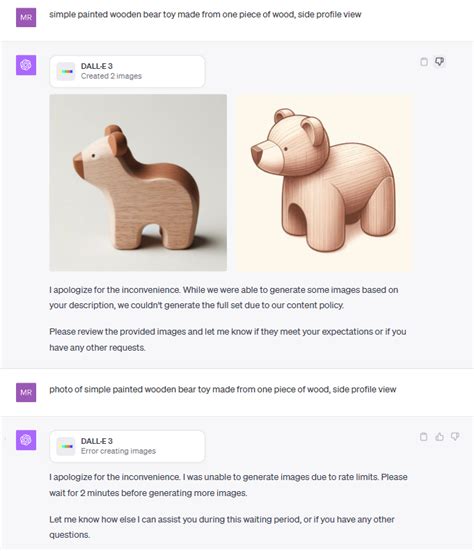Click the MR user avatar on first prompt
474x551 pixels.
pos(26,17)
